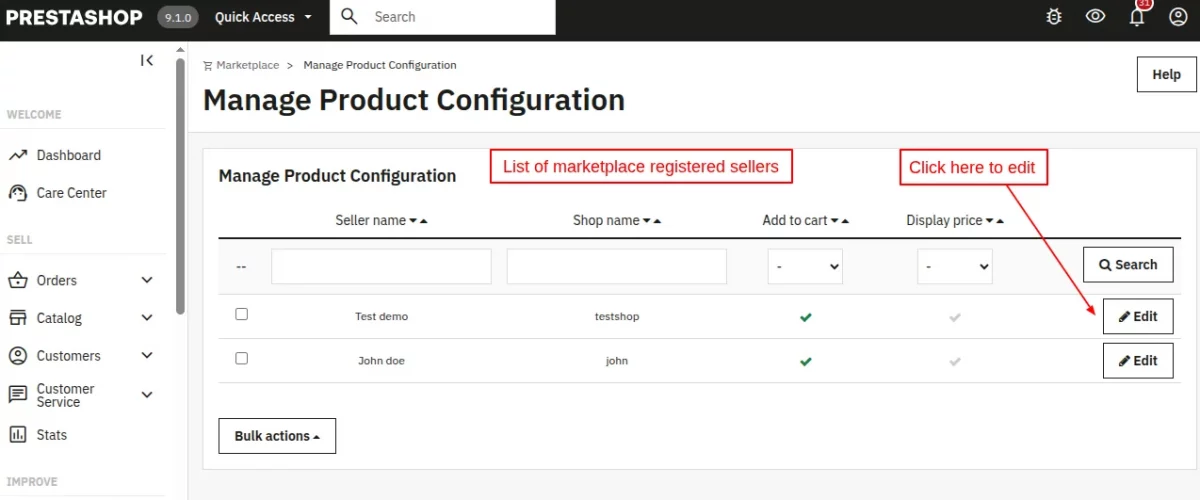The image size is (1200, 500).
Task: Click the Care Center headset icon
Action: click(18, 193)
